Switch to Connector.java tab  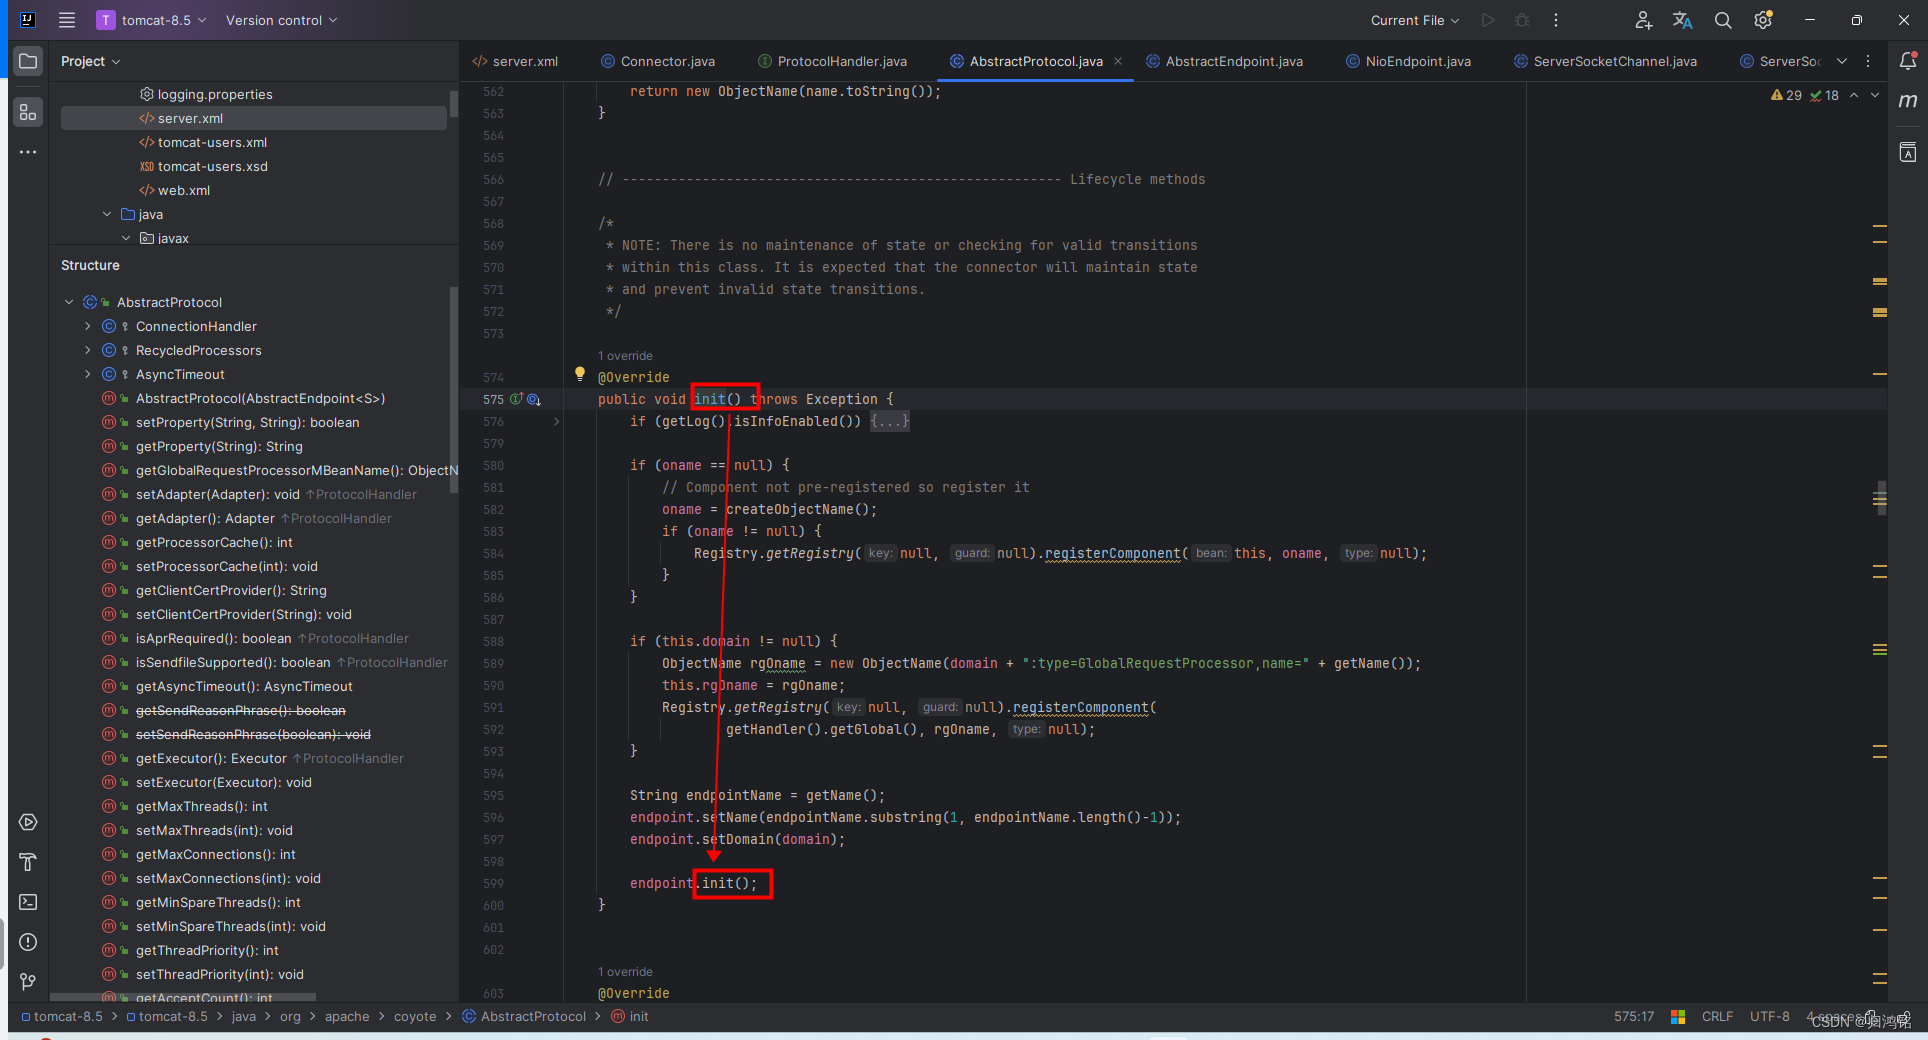[658, 61]
